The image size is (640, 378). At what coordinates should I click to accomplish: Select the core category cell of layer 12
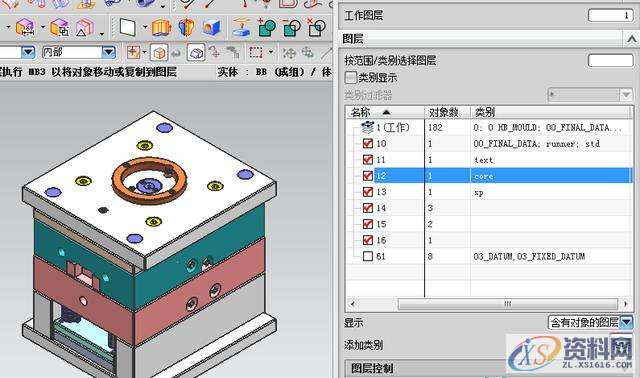click(x=551, y=176)
